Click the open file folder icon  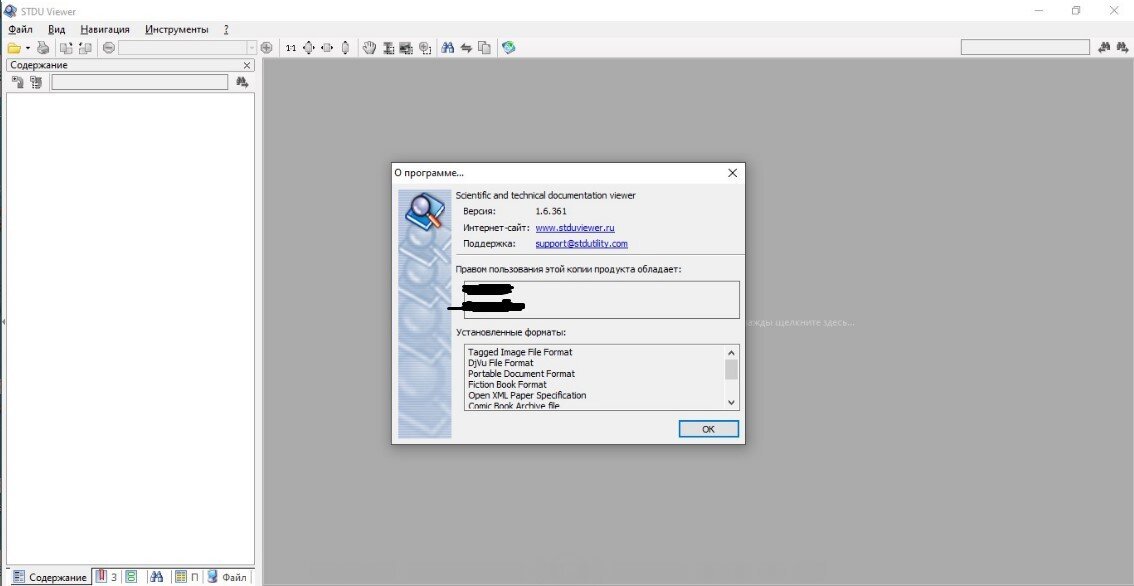(x=14, y=48)
